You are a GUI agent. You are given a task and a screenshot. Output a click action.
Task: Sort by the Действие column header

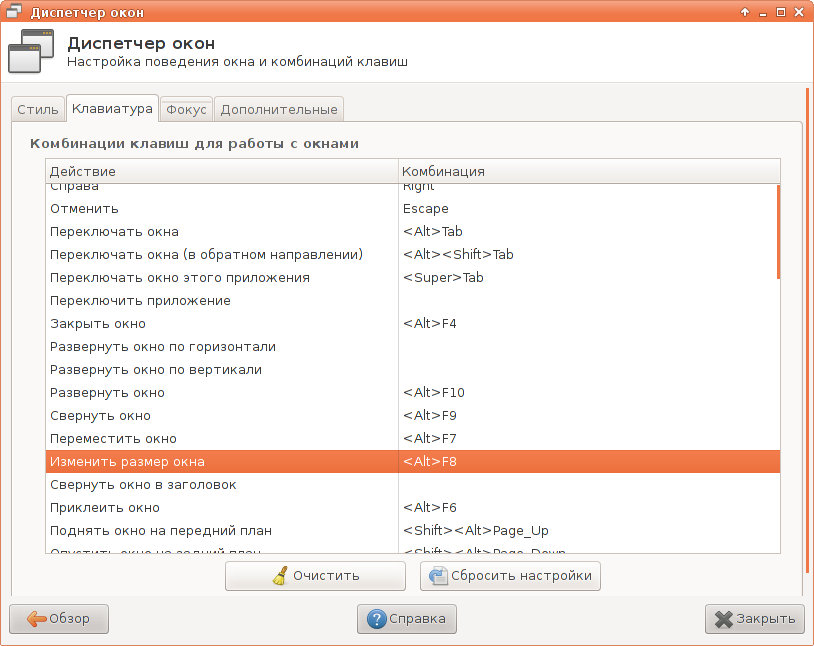[222, 171]
